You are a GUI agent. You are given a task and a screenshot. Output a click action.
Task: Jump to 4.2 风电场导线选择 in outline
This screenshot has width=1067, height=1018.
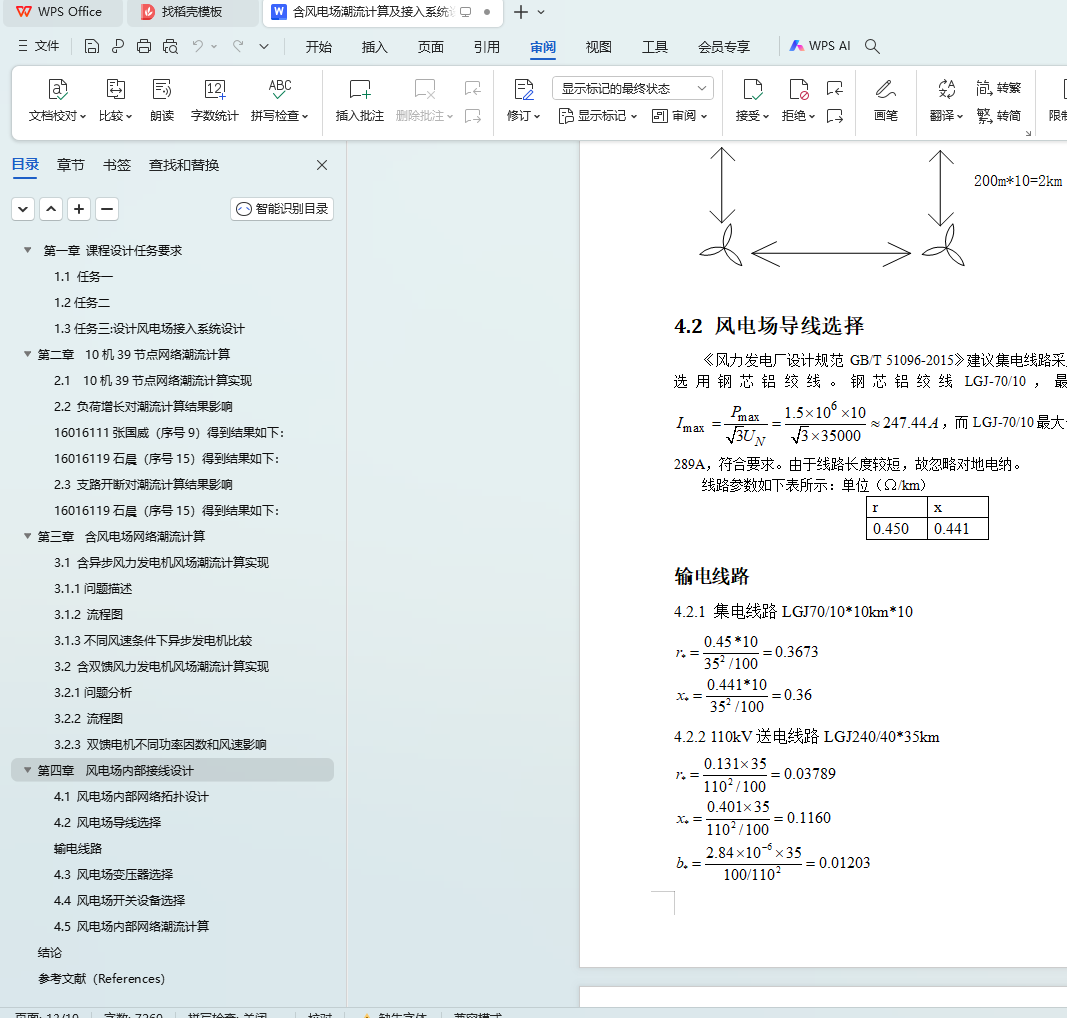coord(108,823)
